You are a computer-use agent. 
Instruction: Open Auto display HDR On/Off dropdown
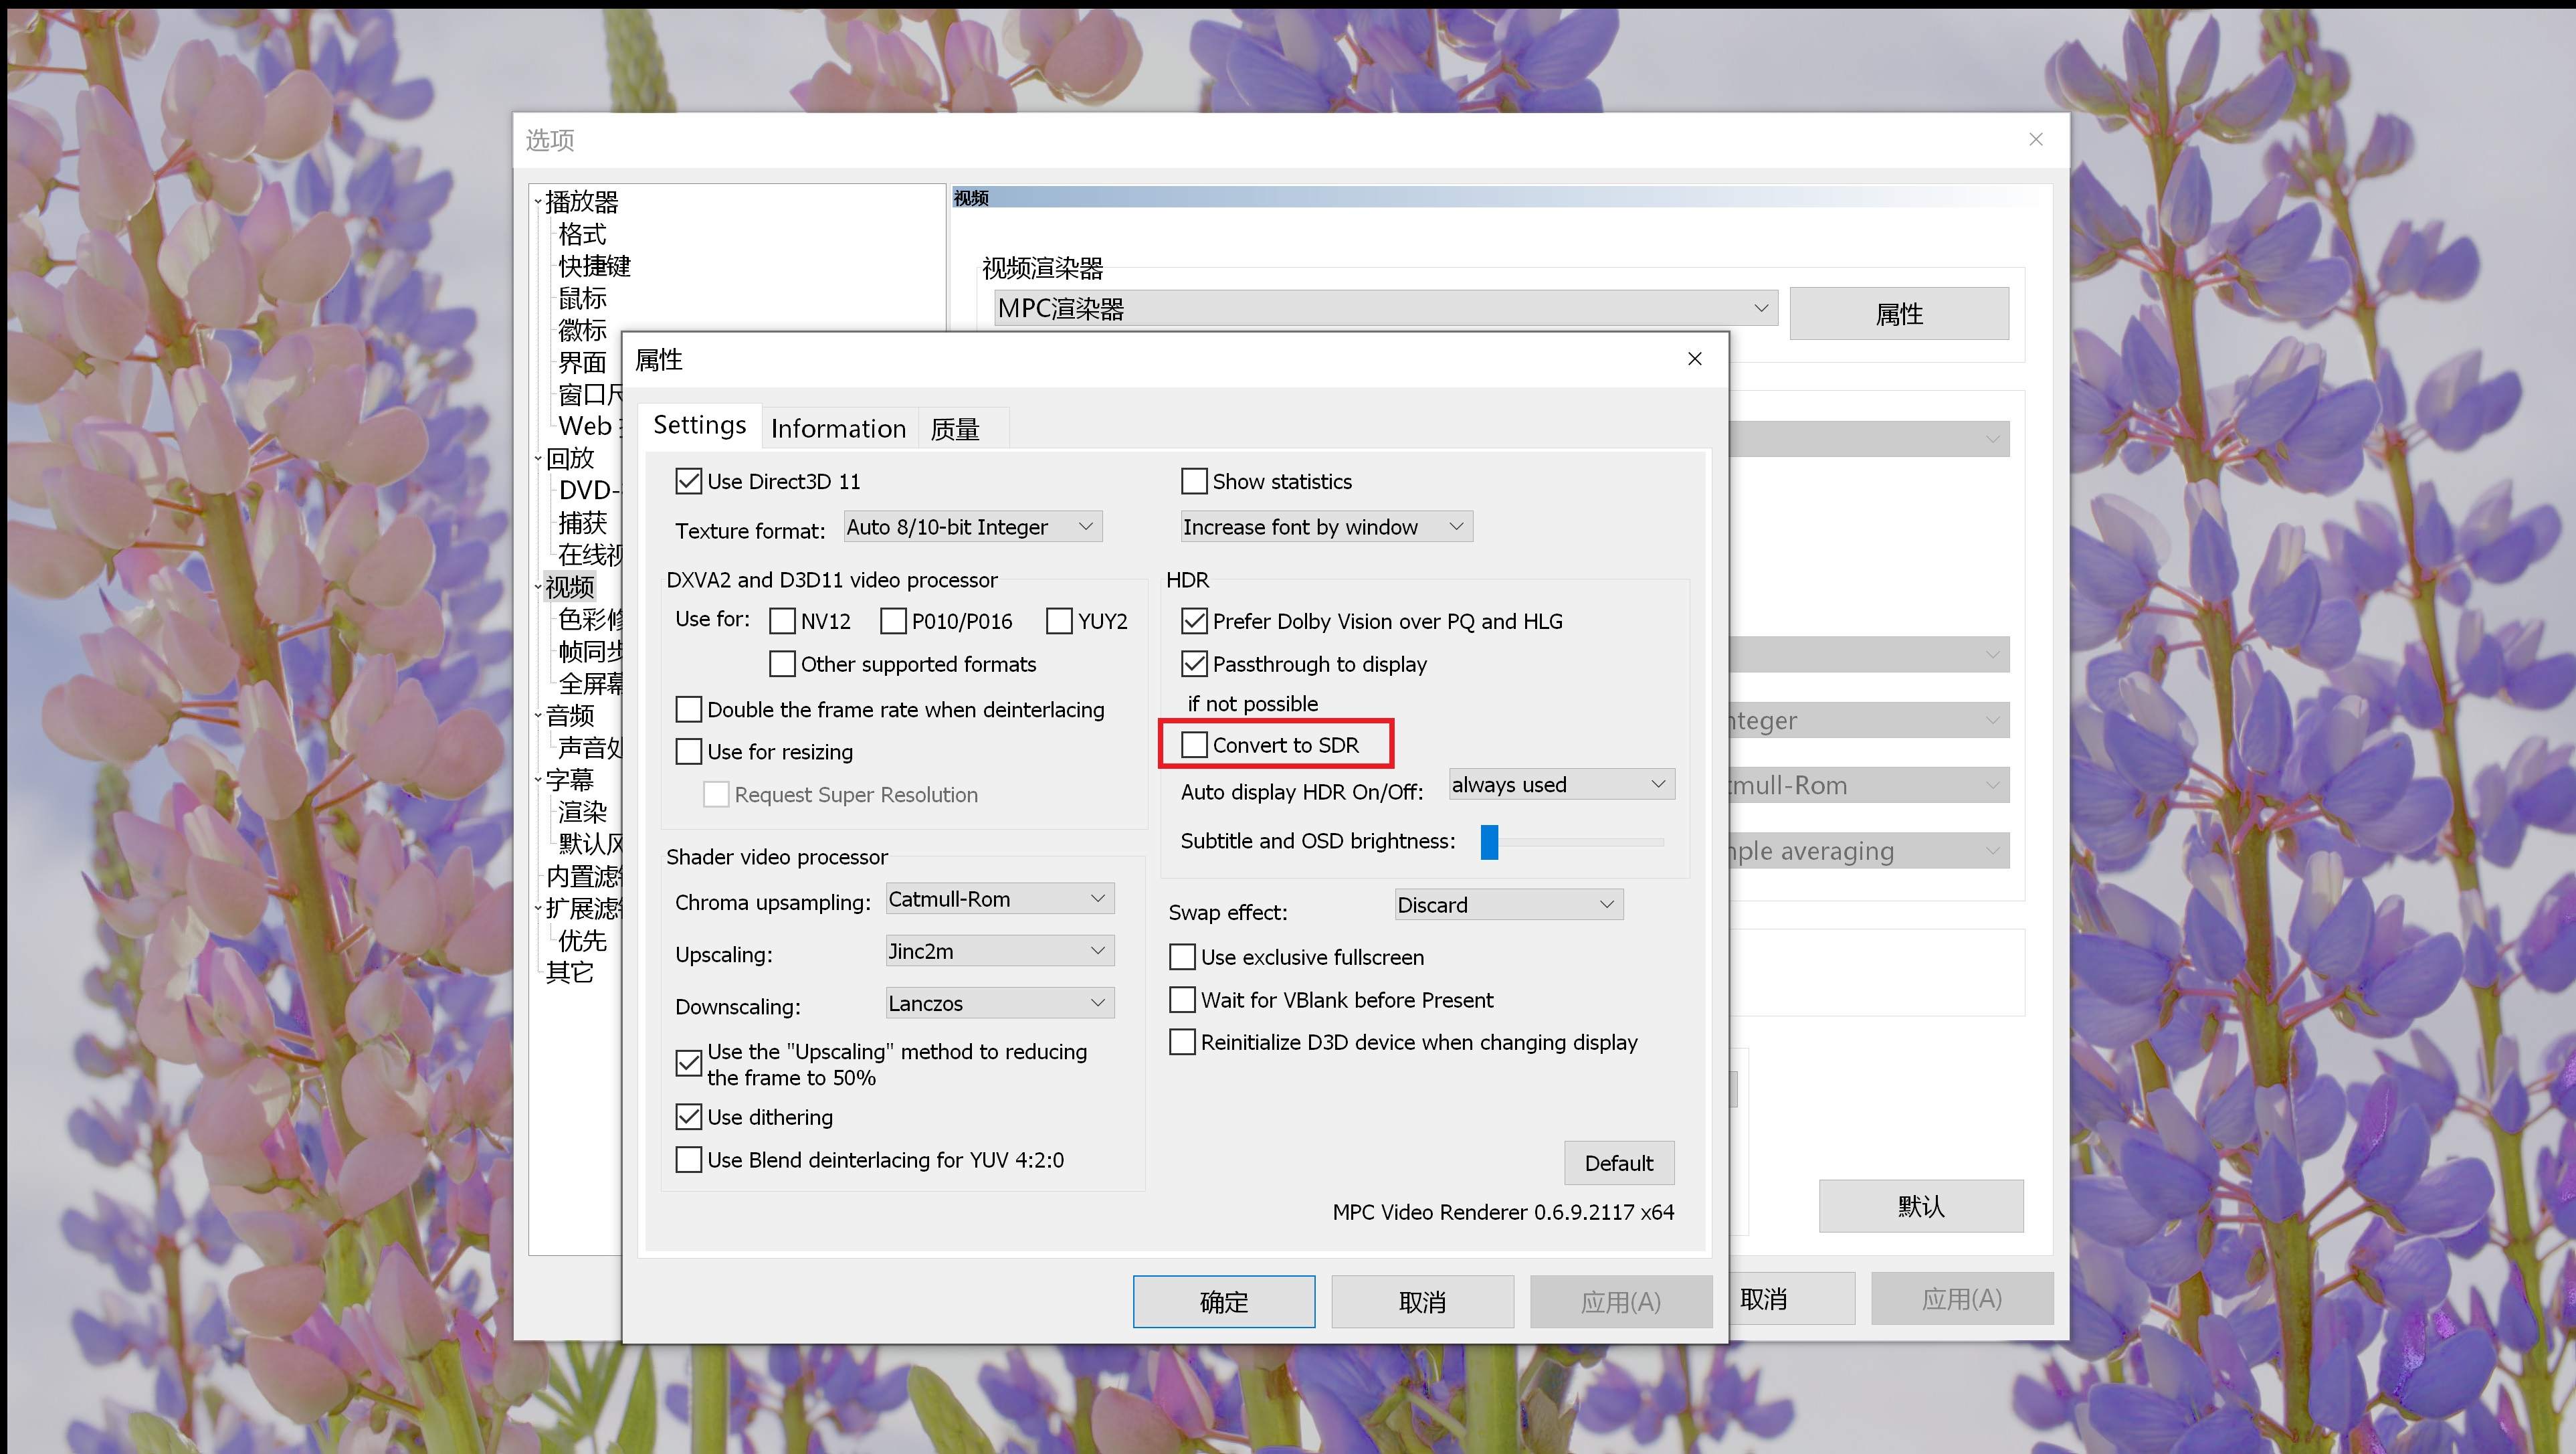click(1561, 785)
